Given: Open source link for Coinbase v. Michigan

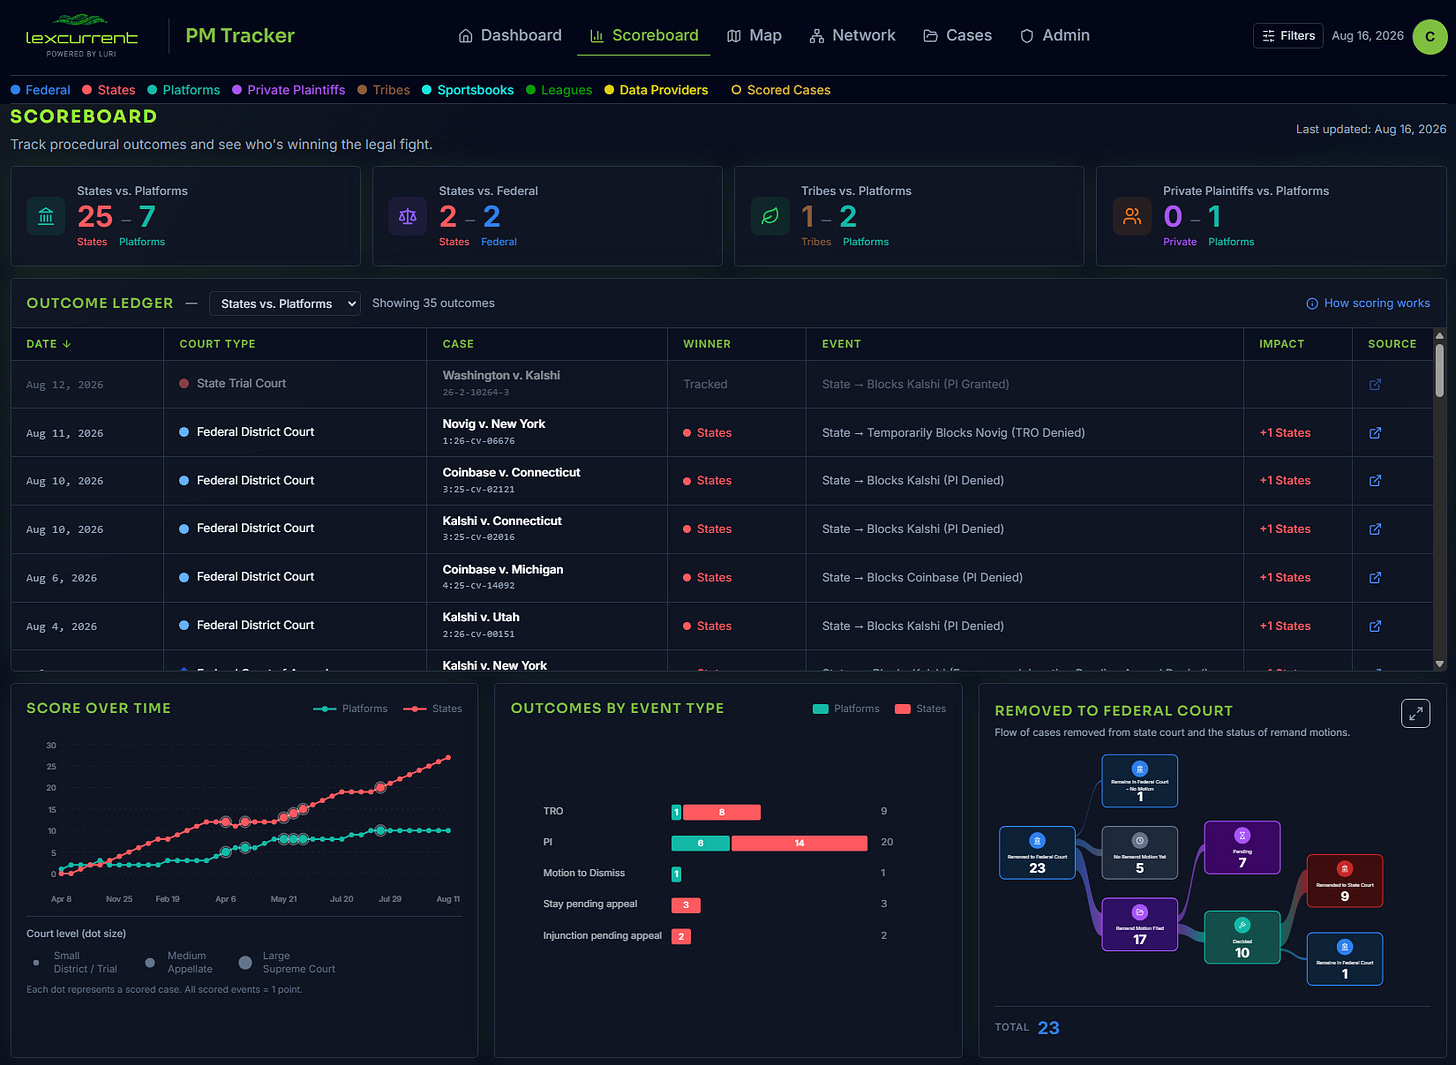Looking at the screenshot, I should tap(1375, 578).
